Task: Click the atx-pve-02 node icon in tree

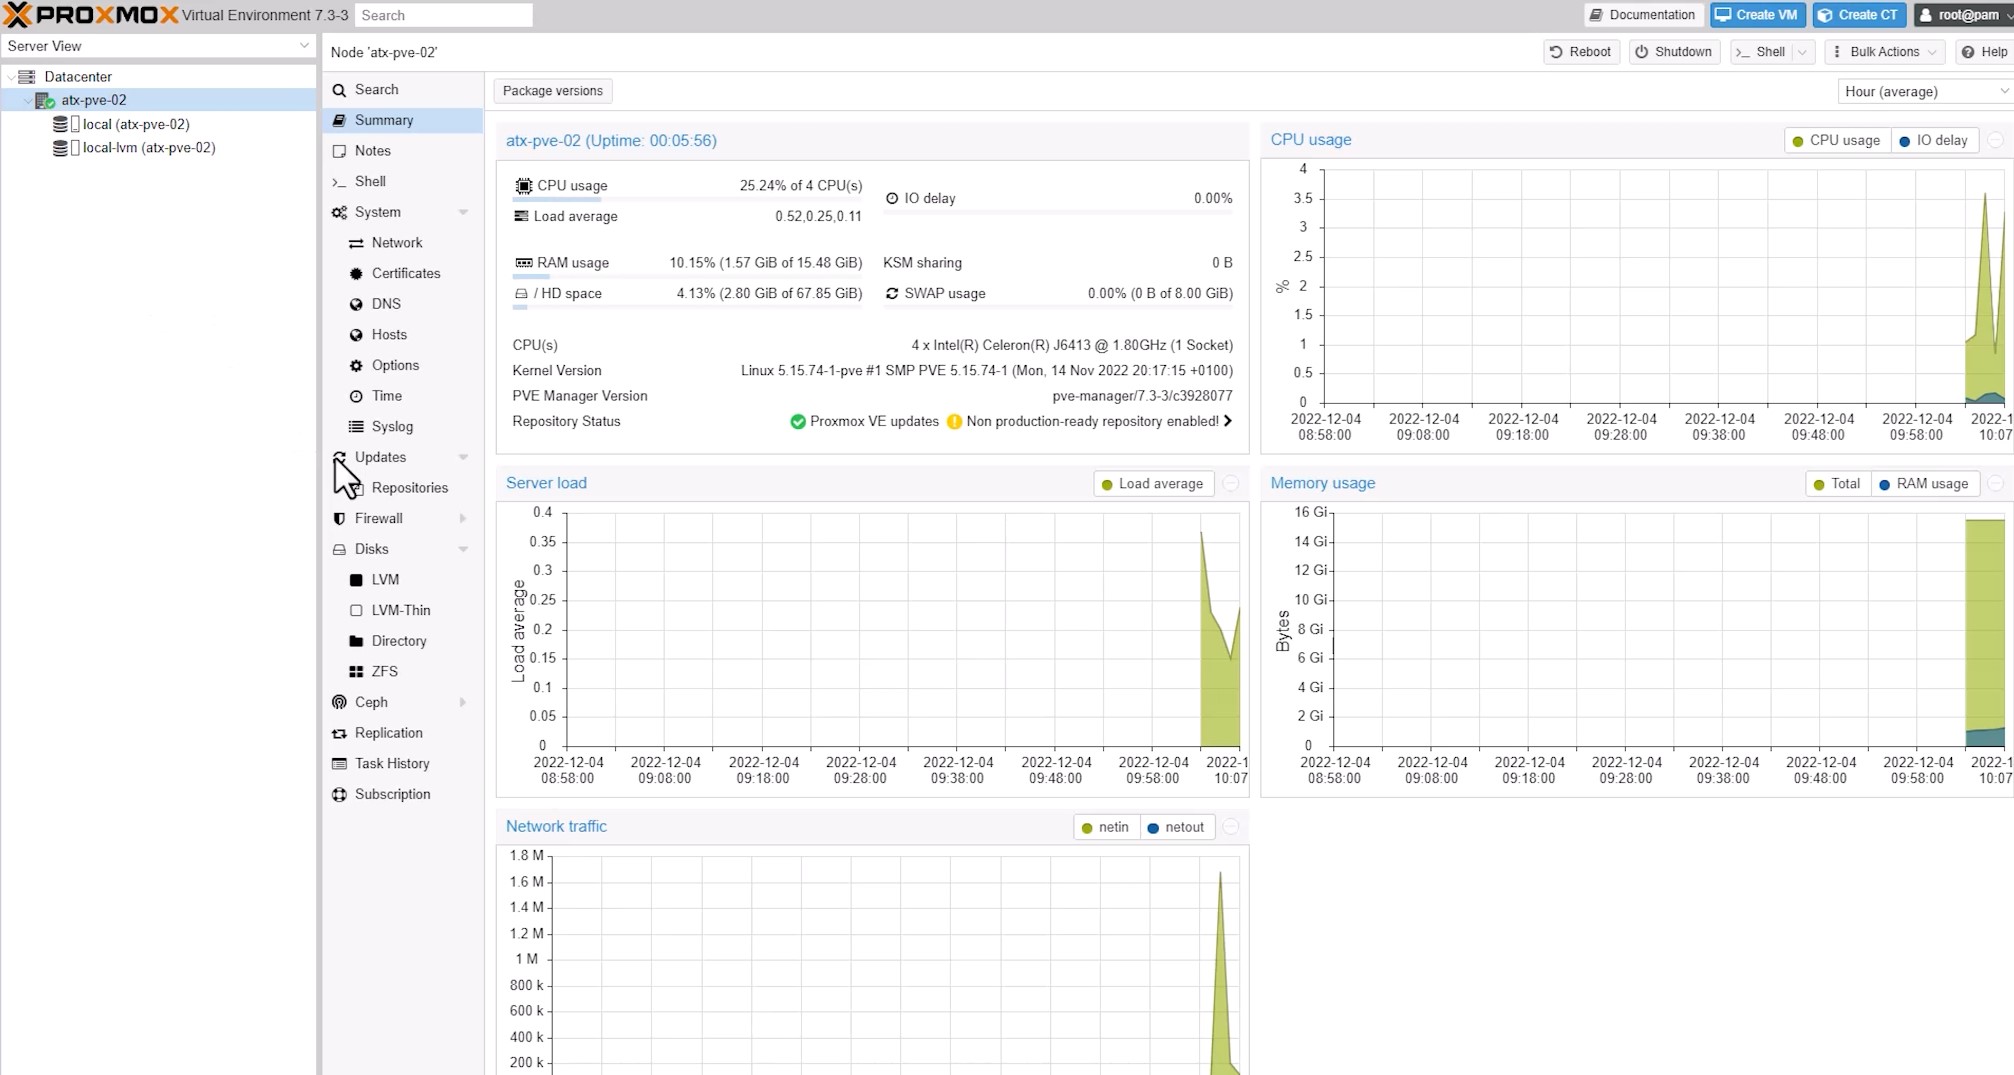Action: [44, 100]
